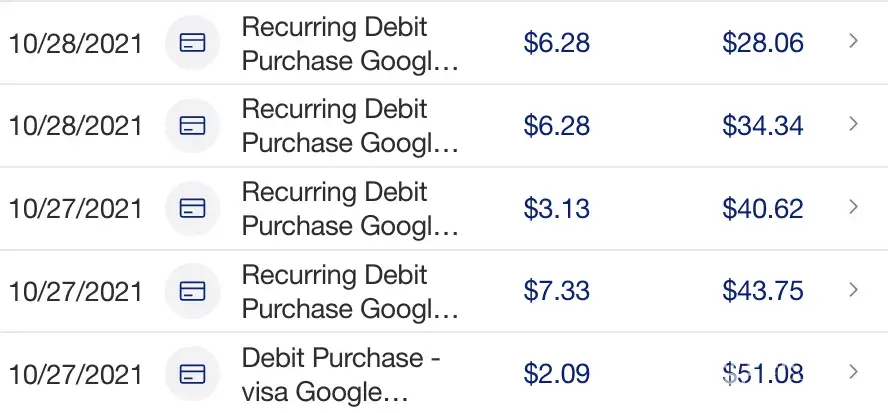Image resolution: width=888 pixels, height=413 pixels.
Task: Click the $28.06 running balance
Action: [x=762, y=43]
